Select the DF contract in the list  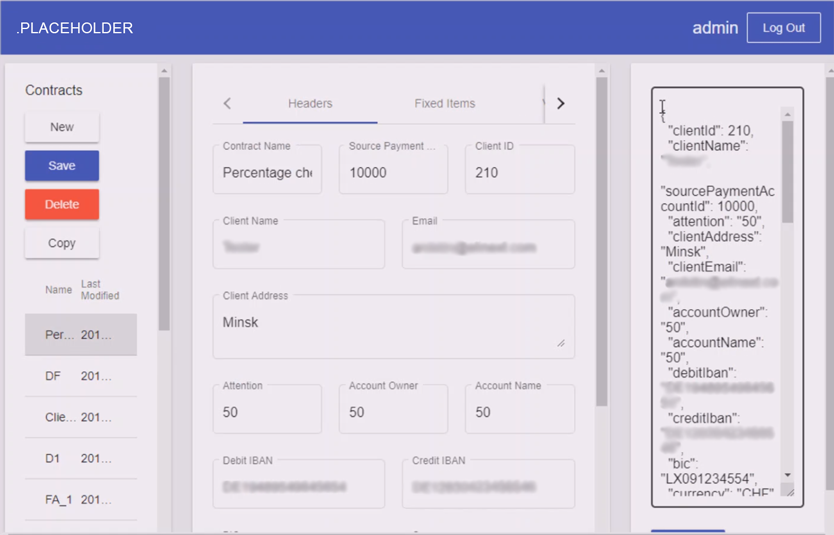(x=80, y=376)
